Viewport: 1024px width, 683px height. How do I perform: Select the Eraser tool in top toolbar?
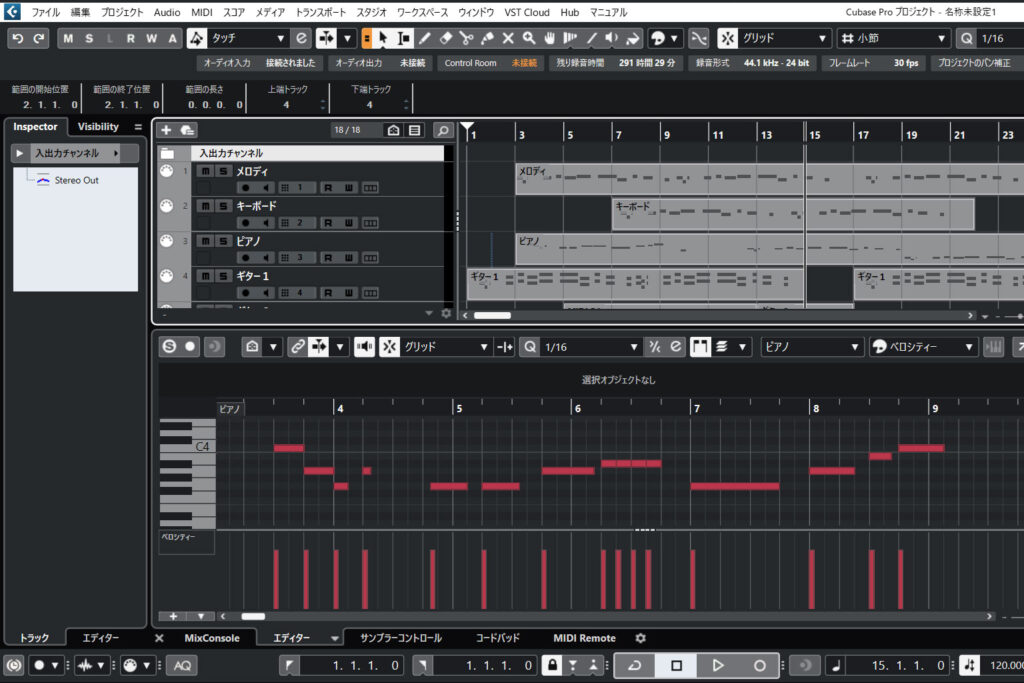click(445, 38)
